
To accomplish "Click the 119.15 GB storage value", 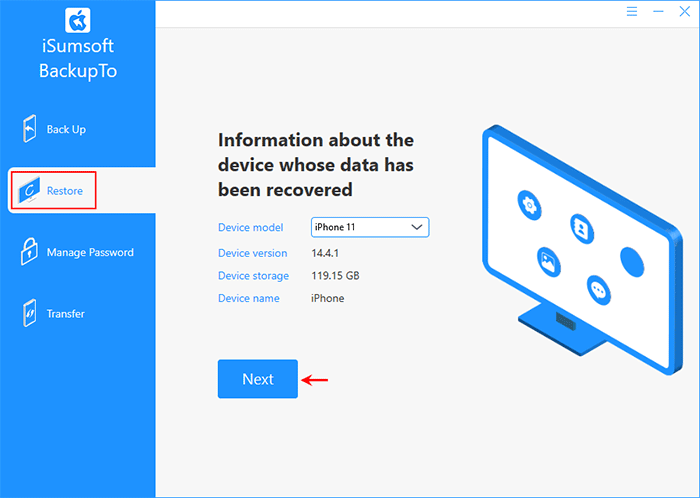I will (x=335, y=276).
